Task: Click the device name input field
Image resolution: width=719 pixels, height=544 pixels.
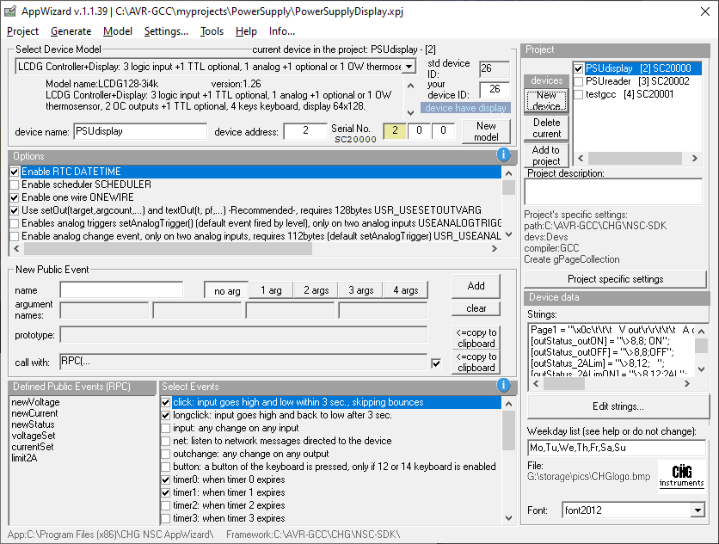Action: [140, 131]
